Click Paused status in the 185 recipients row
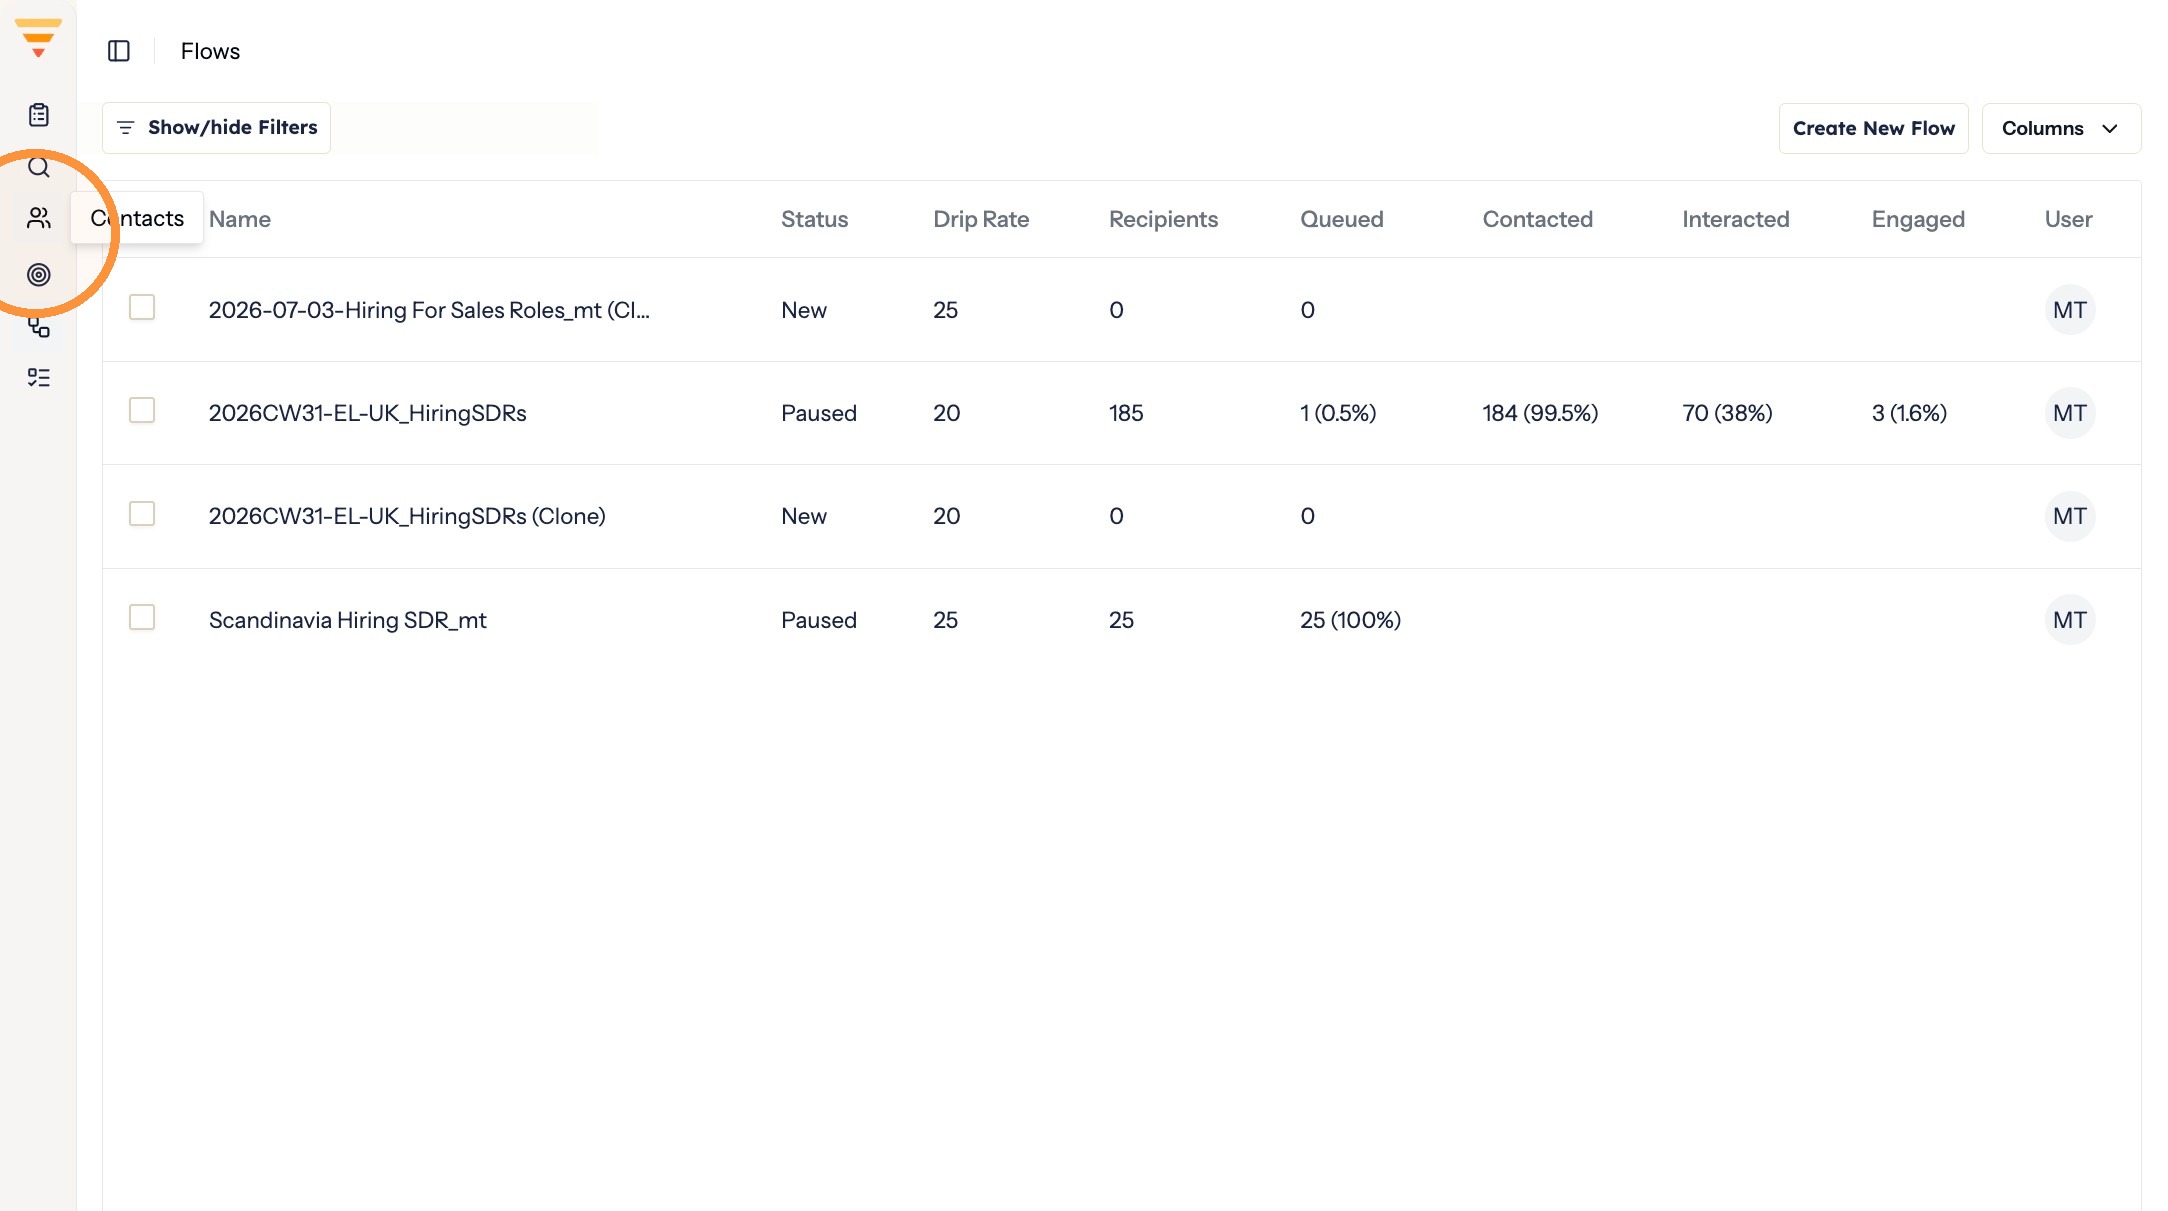This screenshot has width=2168, height=1211. [x=818, y=413]
